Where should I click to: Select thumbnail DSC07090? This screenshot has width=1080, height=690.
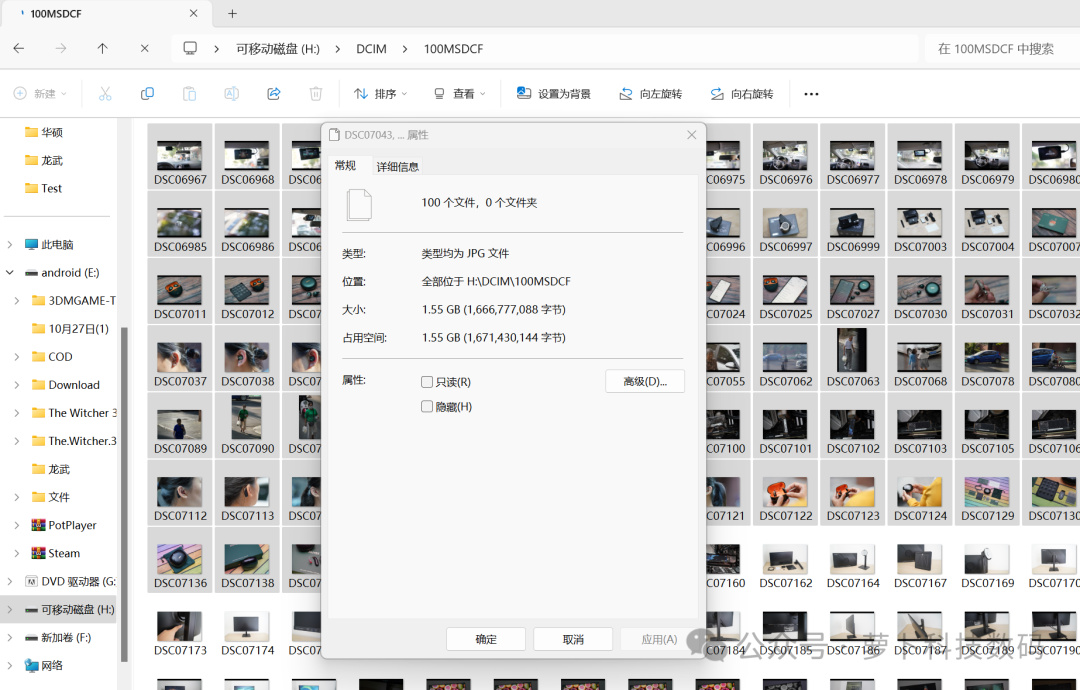pyautogui.click(x=247, y=425)
